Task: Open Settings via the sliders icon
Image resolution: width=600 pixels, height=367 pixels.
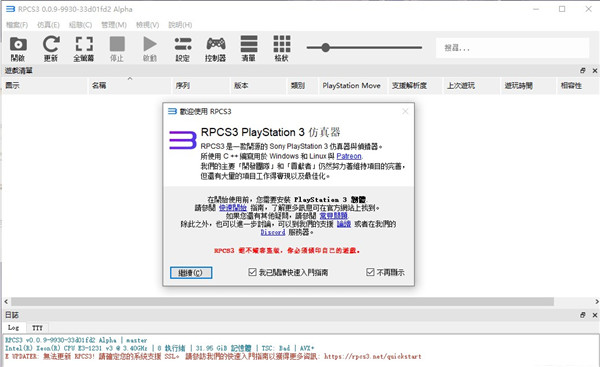Action: point(183,44)
